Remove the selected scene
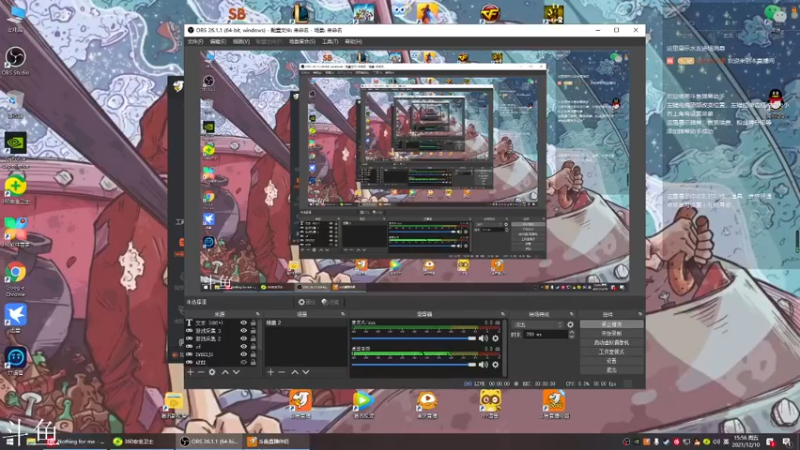 coord(282,372)
